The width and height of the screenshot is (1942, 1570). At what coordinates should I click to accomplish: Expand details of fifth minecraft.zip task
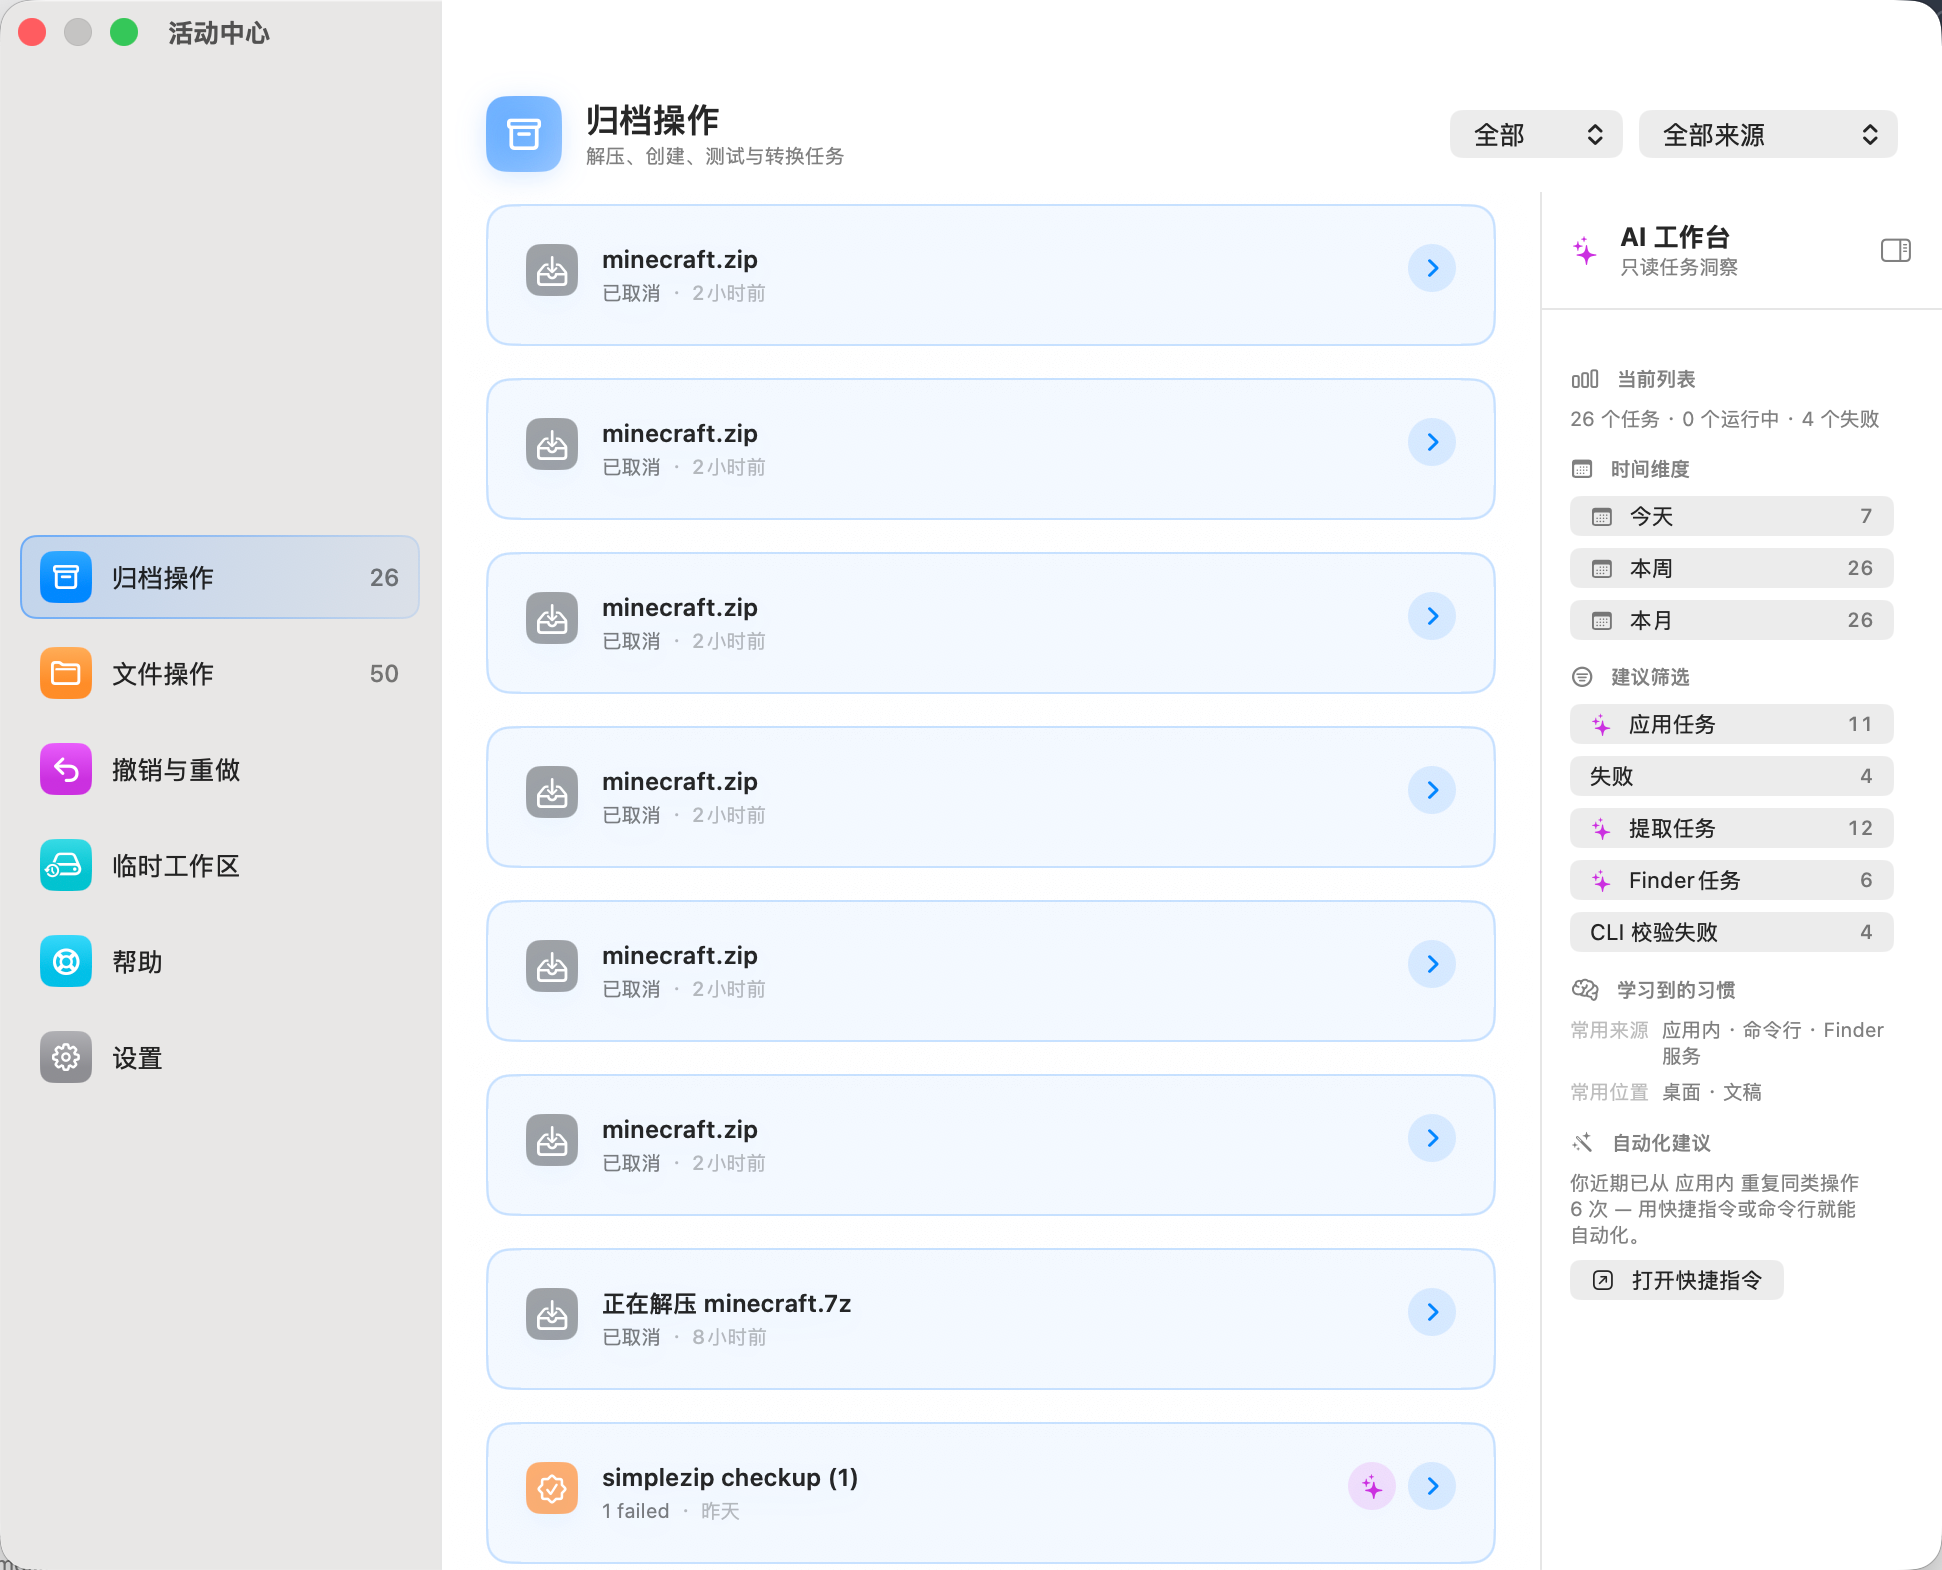click(1432, 964)
